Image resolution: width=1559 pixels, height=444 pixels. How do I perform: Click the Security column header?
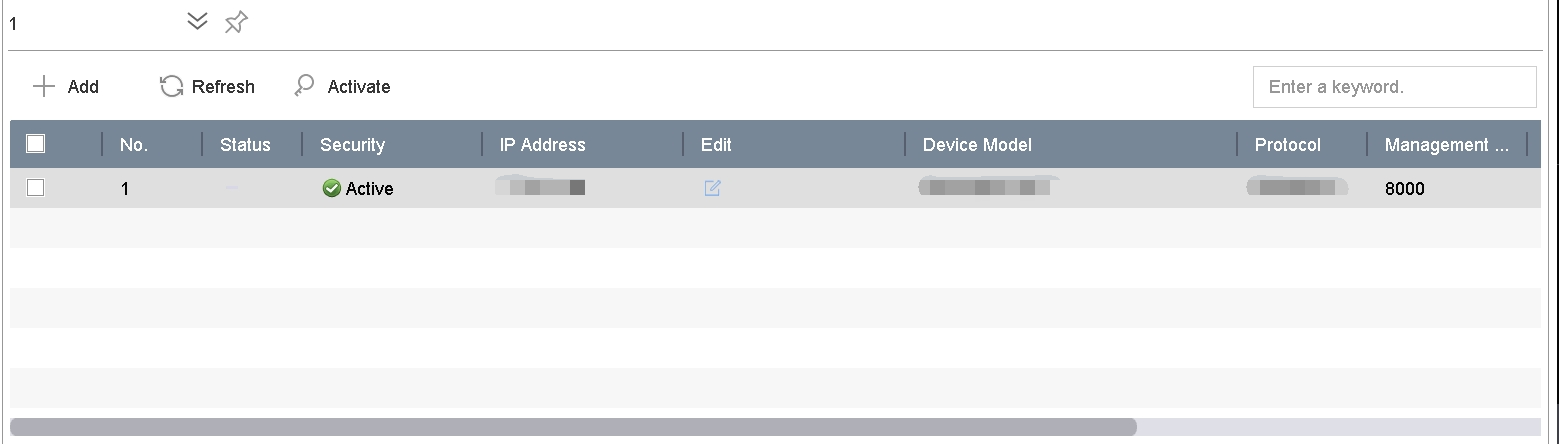pyautogui.click(x=352, y=145)
